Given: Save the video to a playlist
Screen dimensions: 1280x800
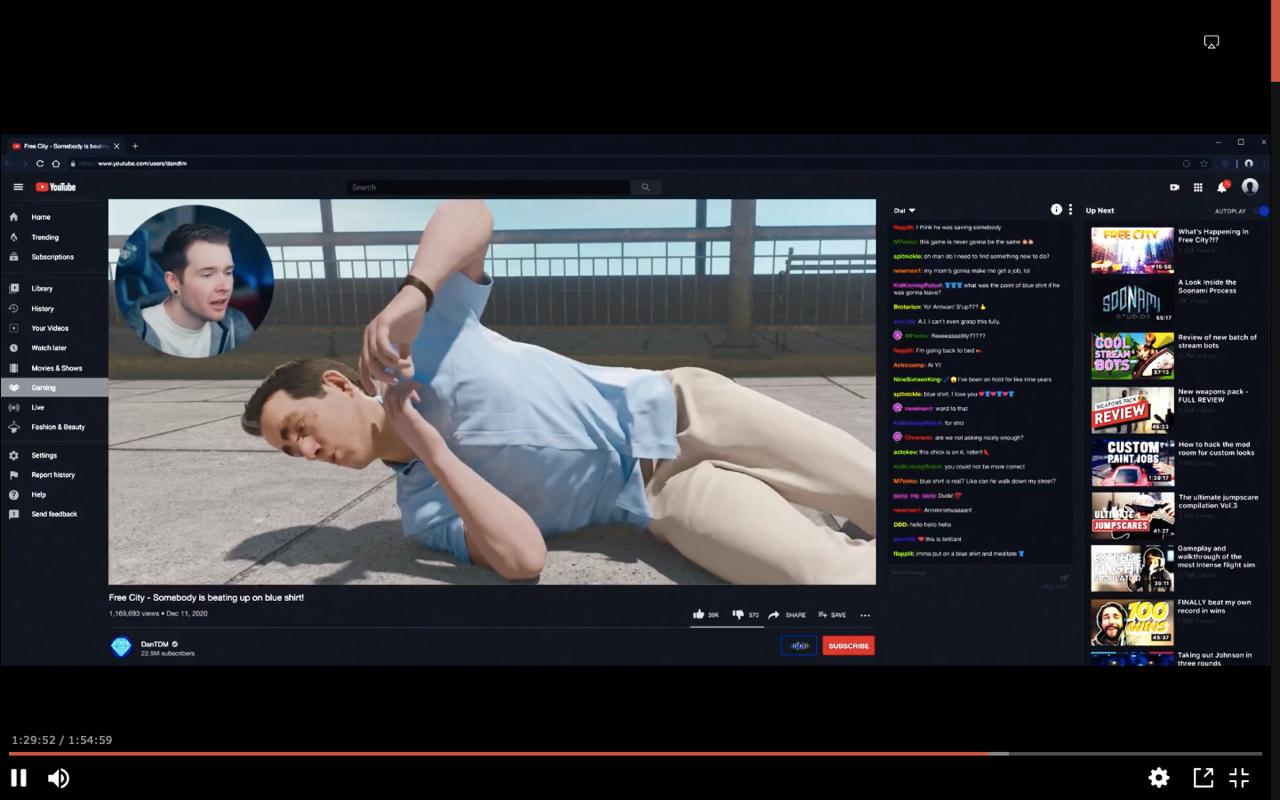Looking at the screenshot, I should [x=832, y=615].
